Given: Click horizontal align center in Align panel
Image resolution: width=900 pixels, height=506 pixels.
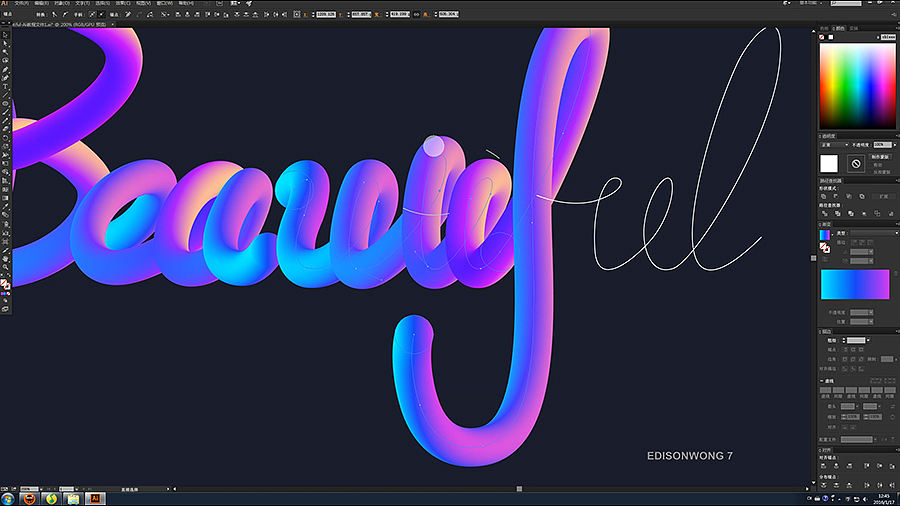Looking at the screenshot, I should coord(836,466).
